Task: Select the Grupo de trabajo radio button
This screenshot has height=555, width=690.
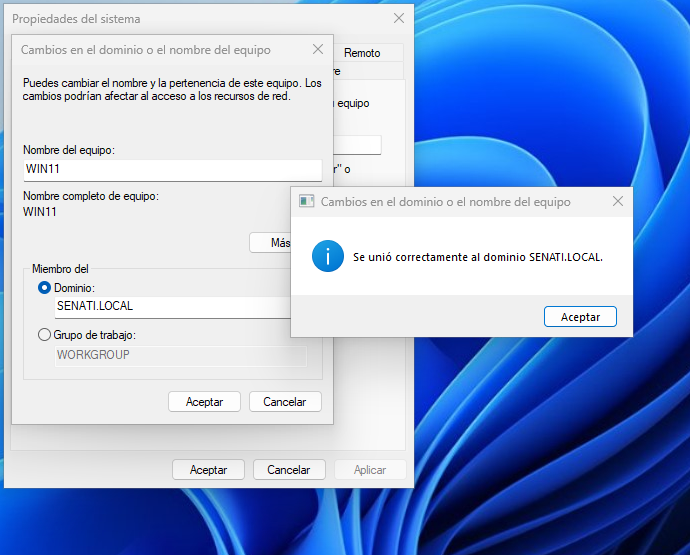Action: pyautogui.click(x=44, y=335)
